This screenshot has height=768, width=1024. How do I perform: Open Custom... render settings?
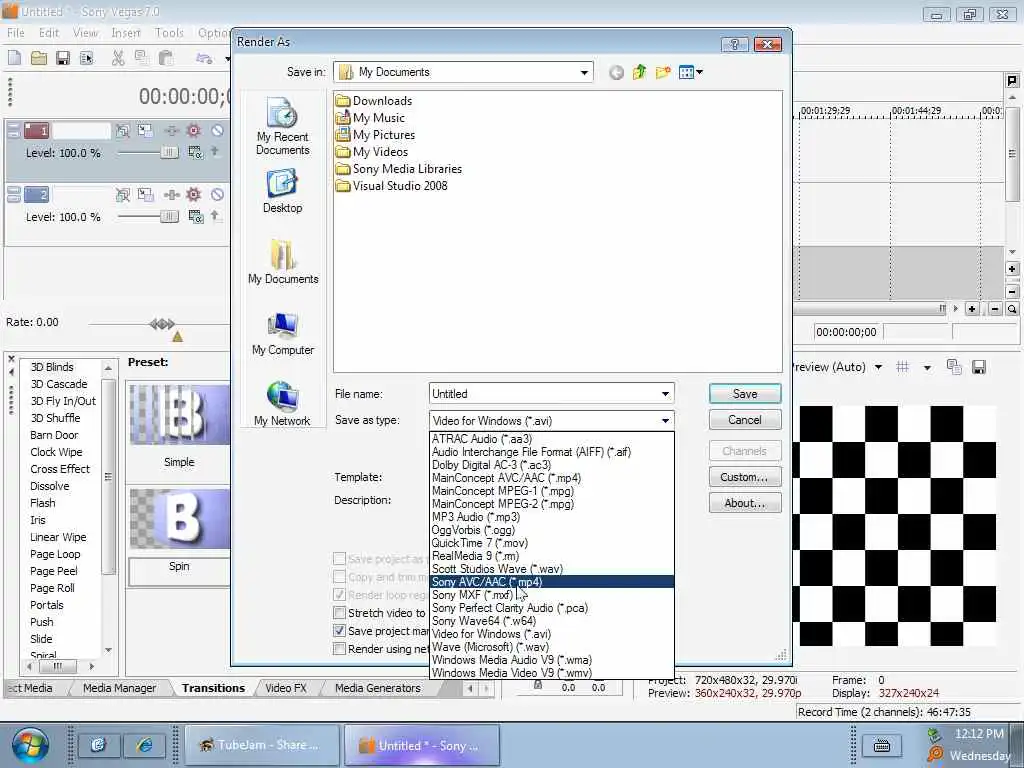click(x=744, y=477)
